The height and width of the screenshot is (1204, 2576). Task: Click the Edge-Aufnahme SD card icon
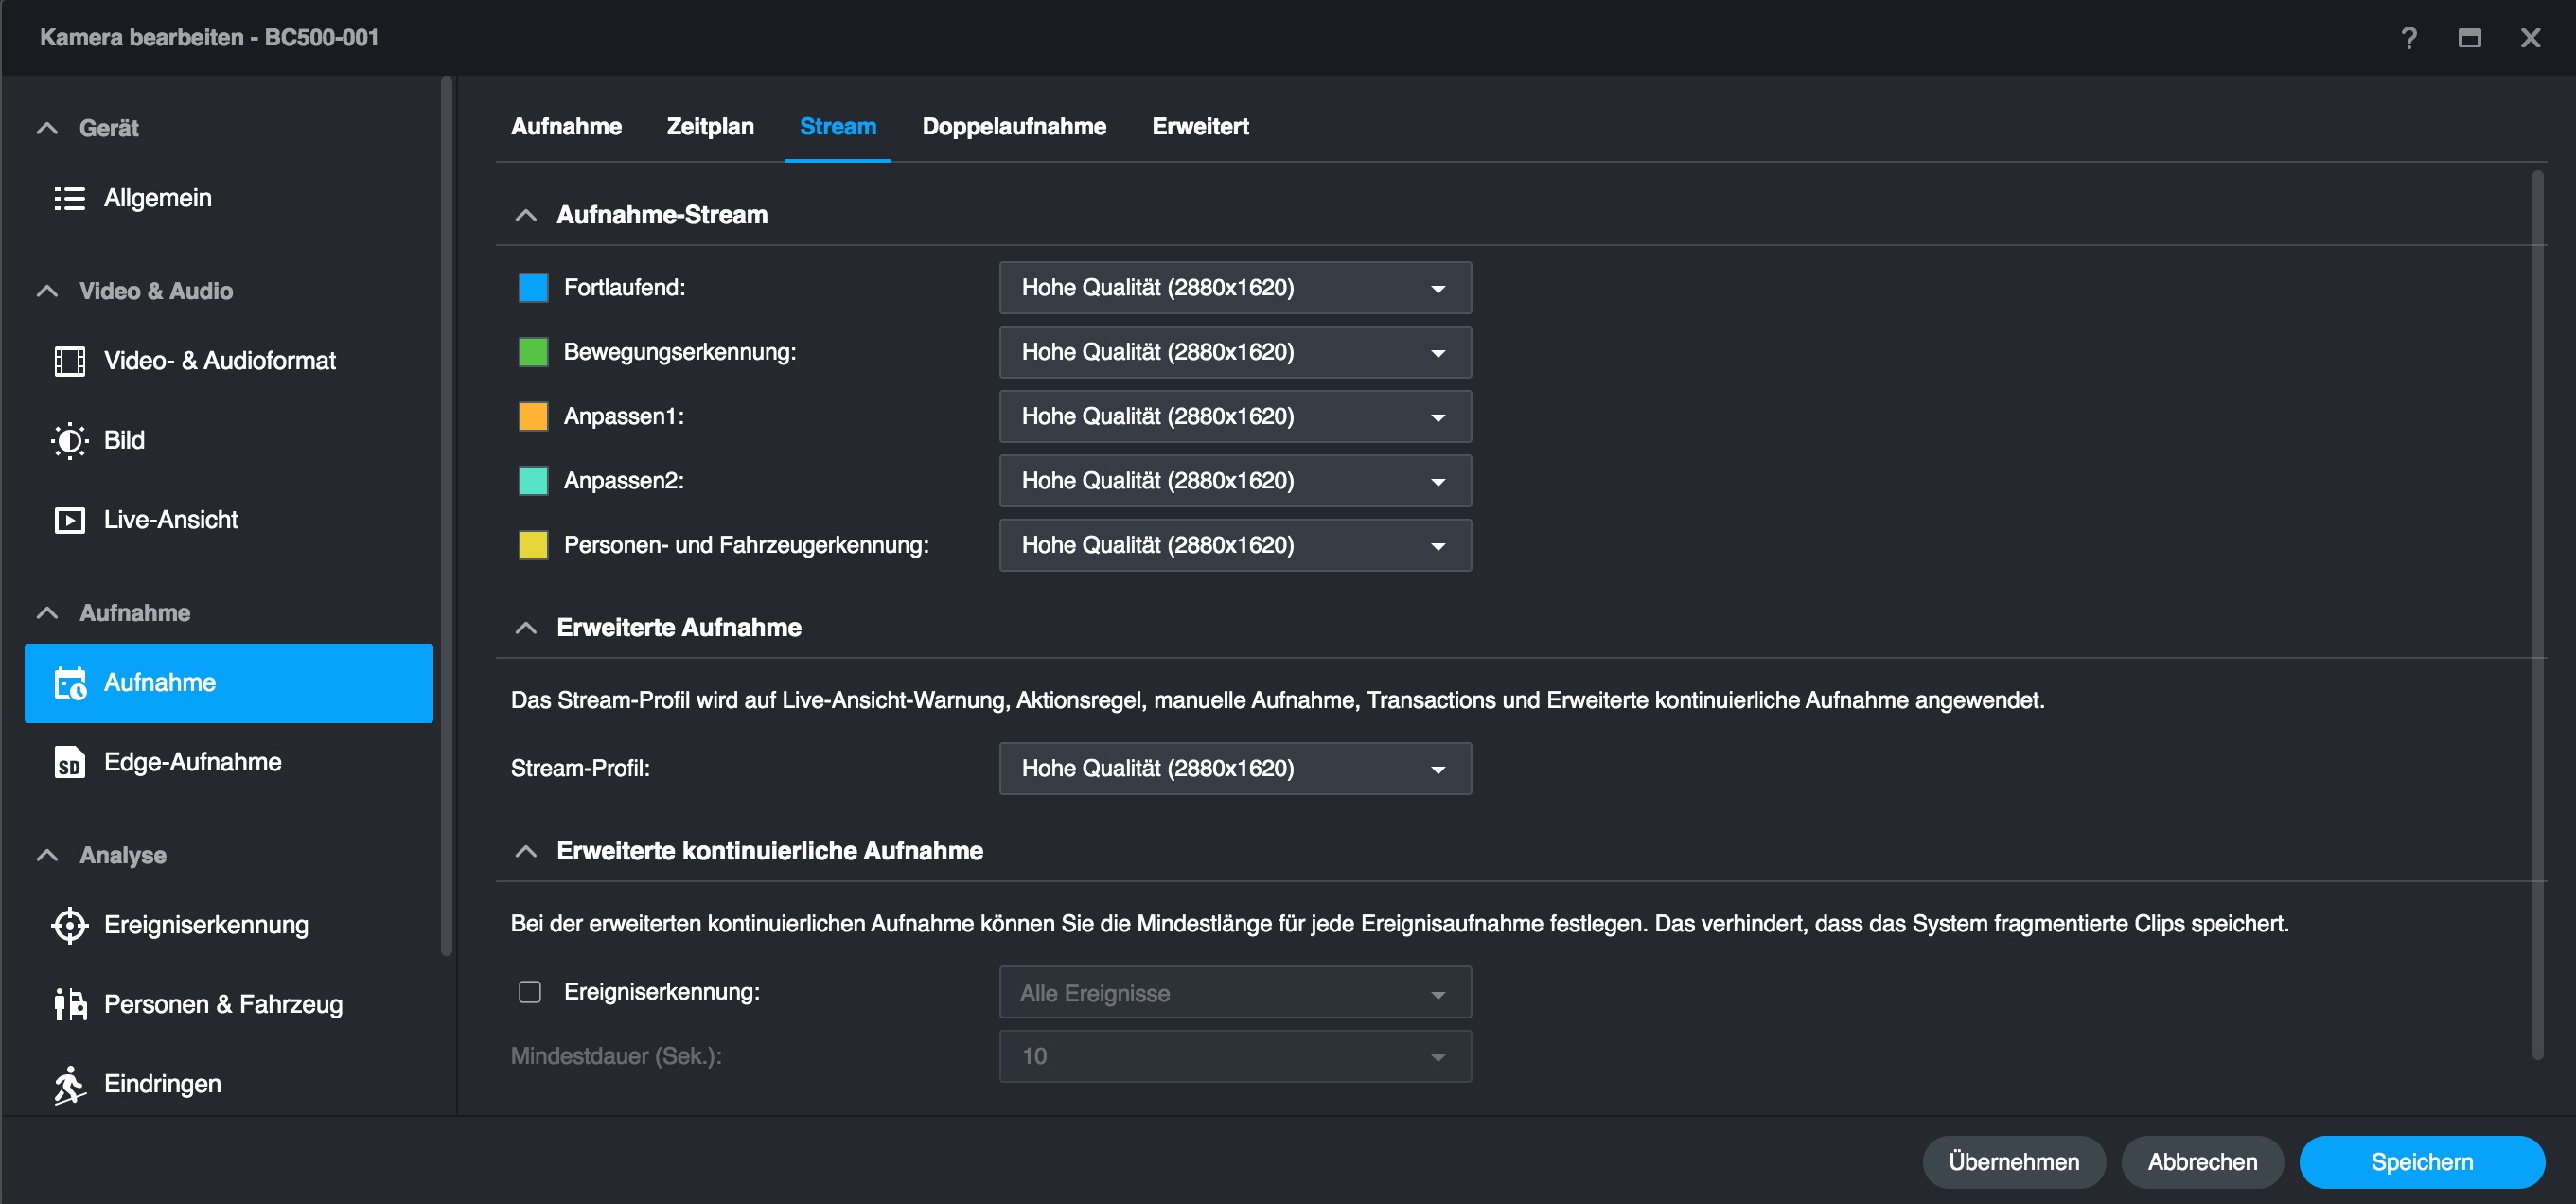tap(69, 763)
